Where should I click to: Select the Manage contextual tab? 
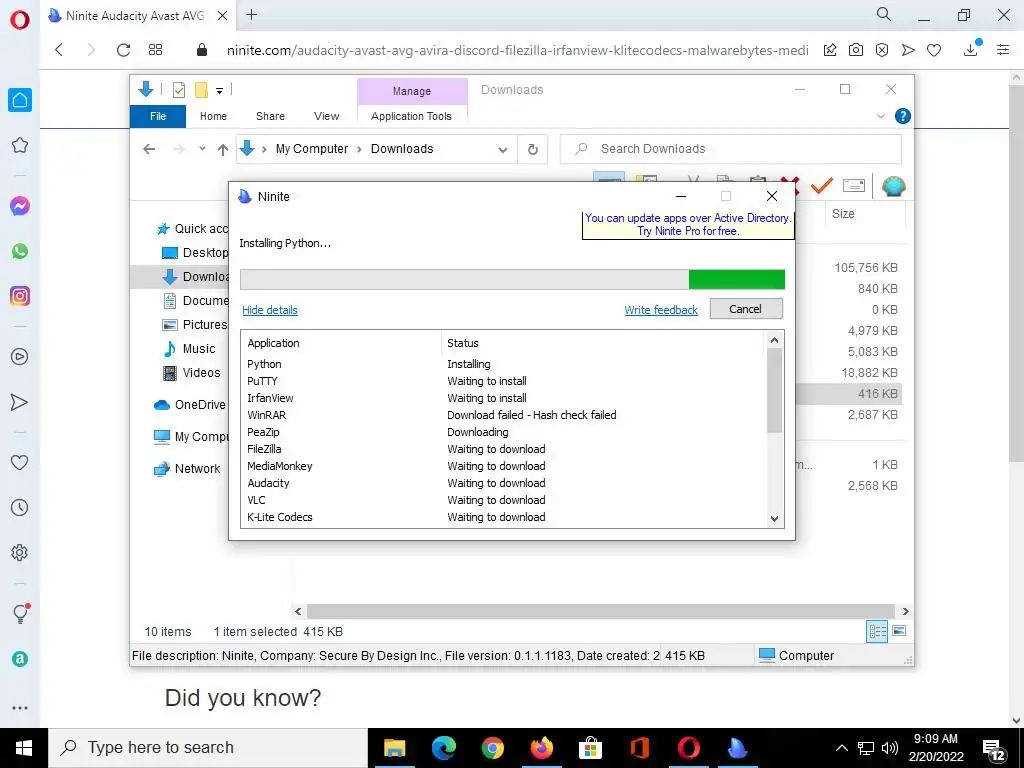coord(412,91)
